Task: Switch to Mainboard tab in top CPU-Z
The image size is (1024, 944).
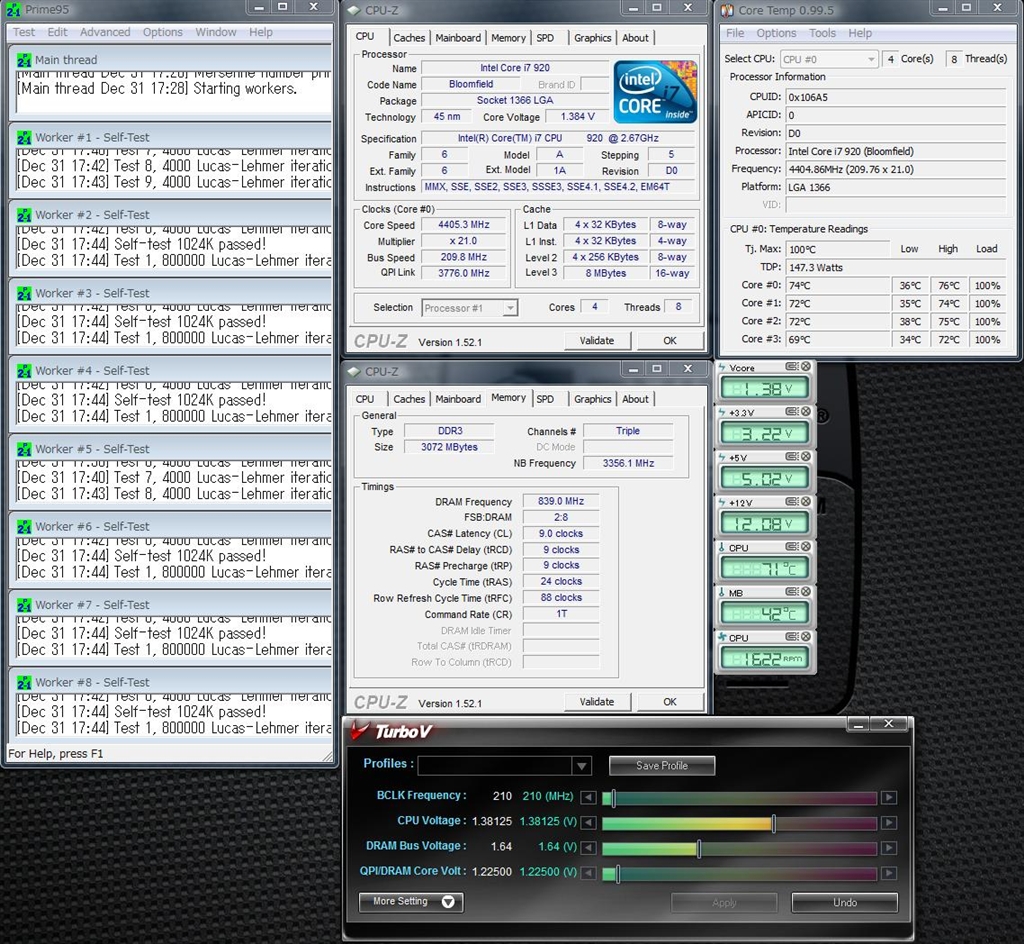Action: [458, 38]
